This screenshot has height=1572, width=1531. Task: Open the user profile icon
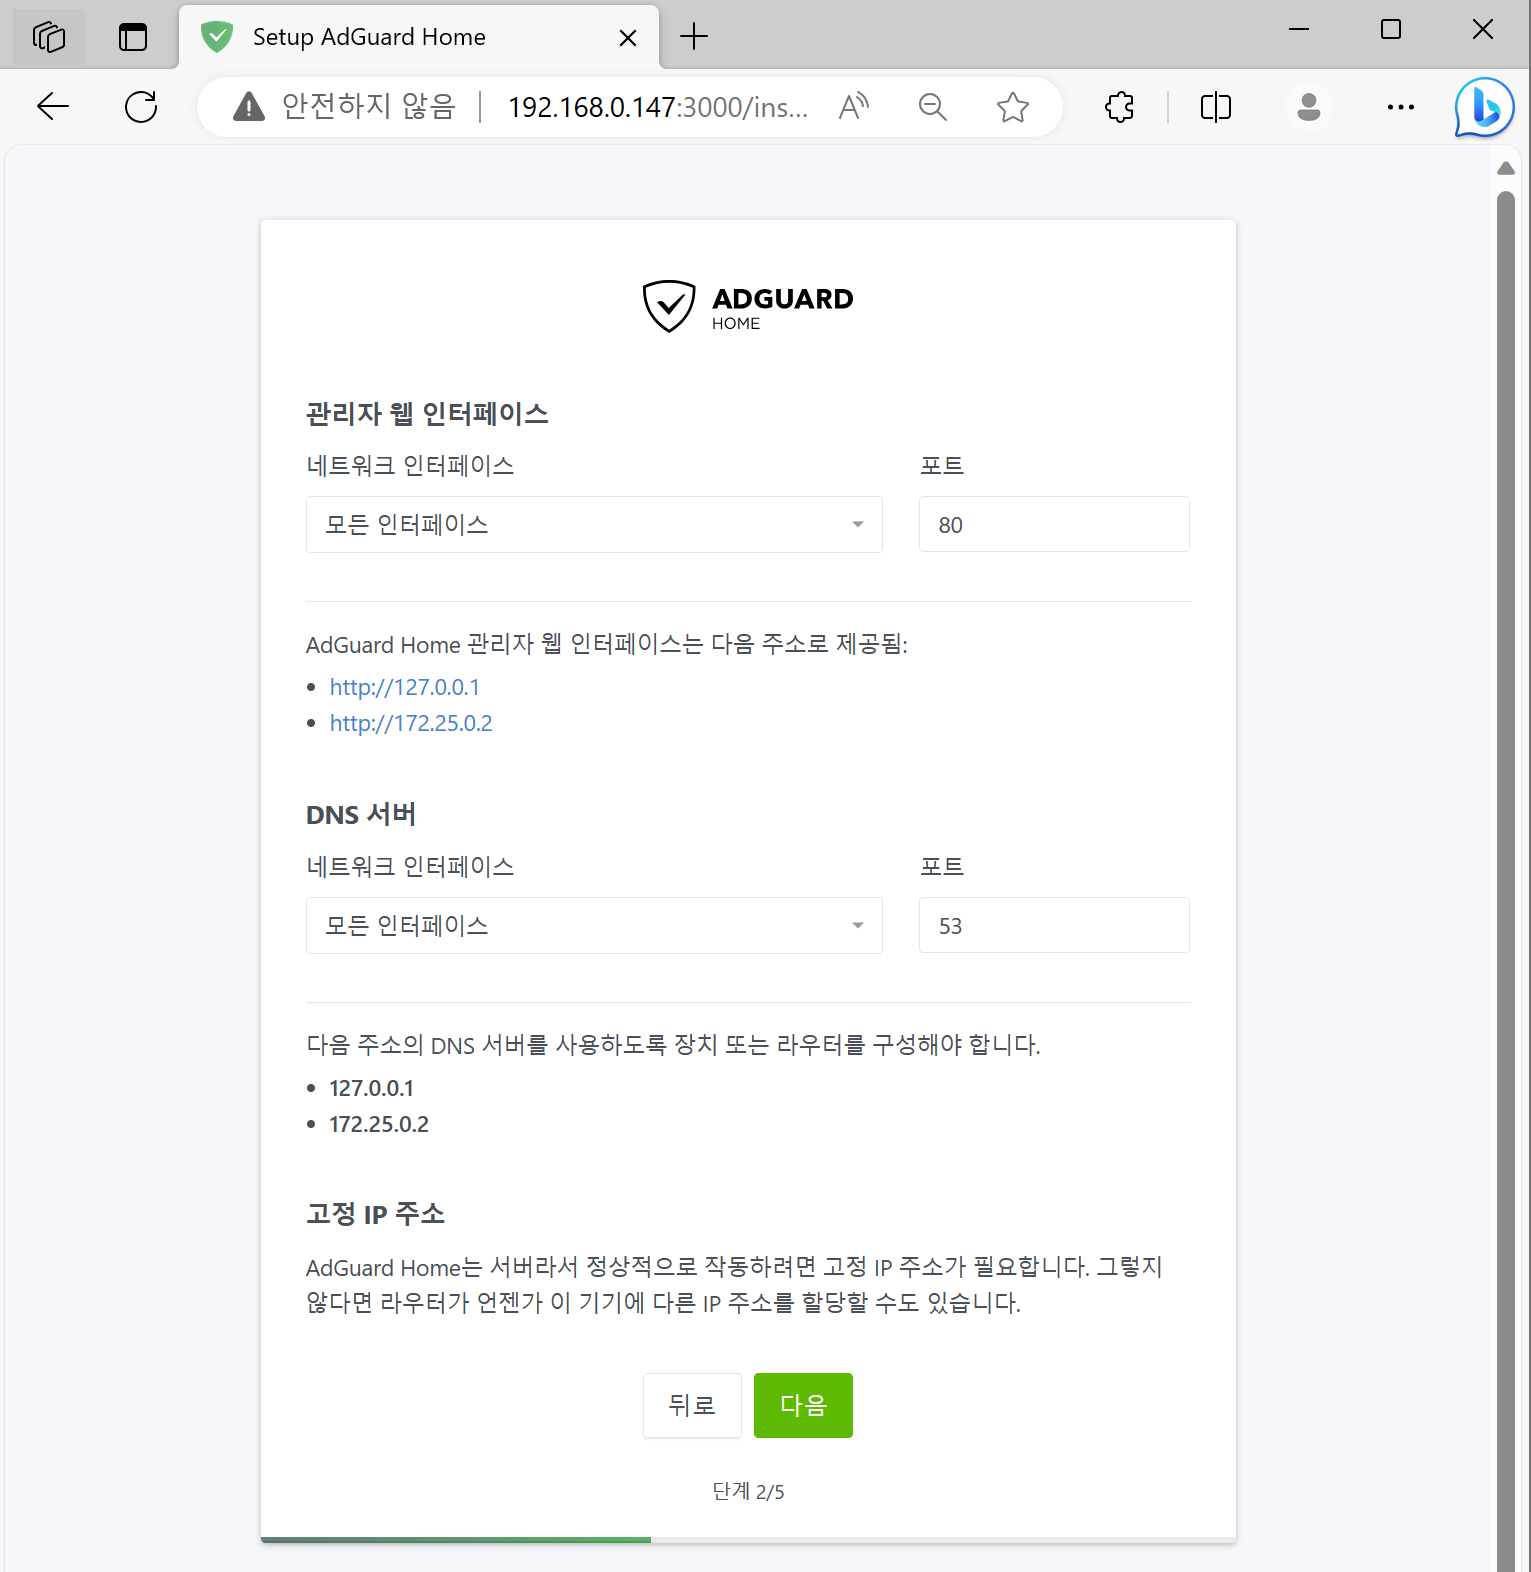click(1309, 106)
